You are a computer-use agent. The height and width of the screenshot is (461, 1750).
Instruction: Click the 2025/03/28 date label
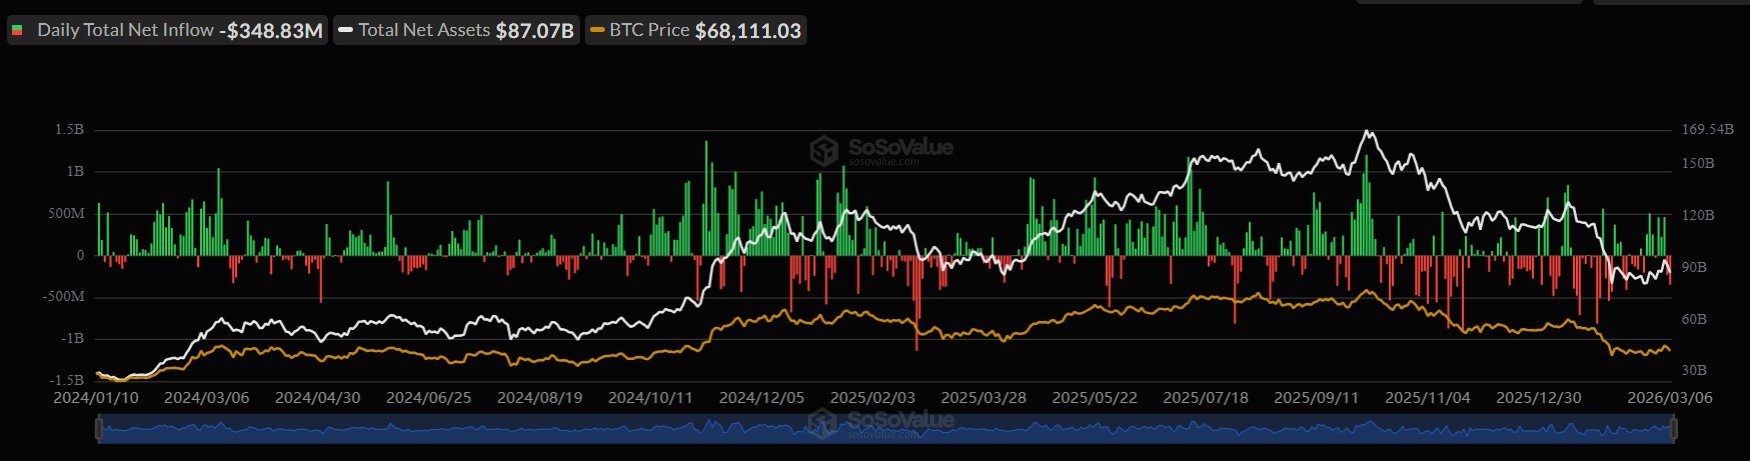click(984, 397)
